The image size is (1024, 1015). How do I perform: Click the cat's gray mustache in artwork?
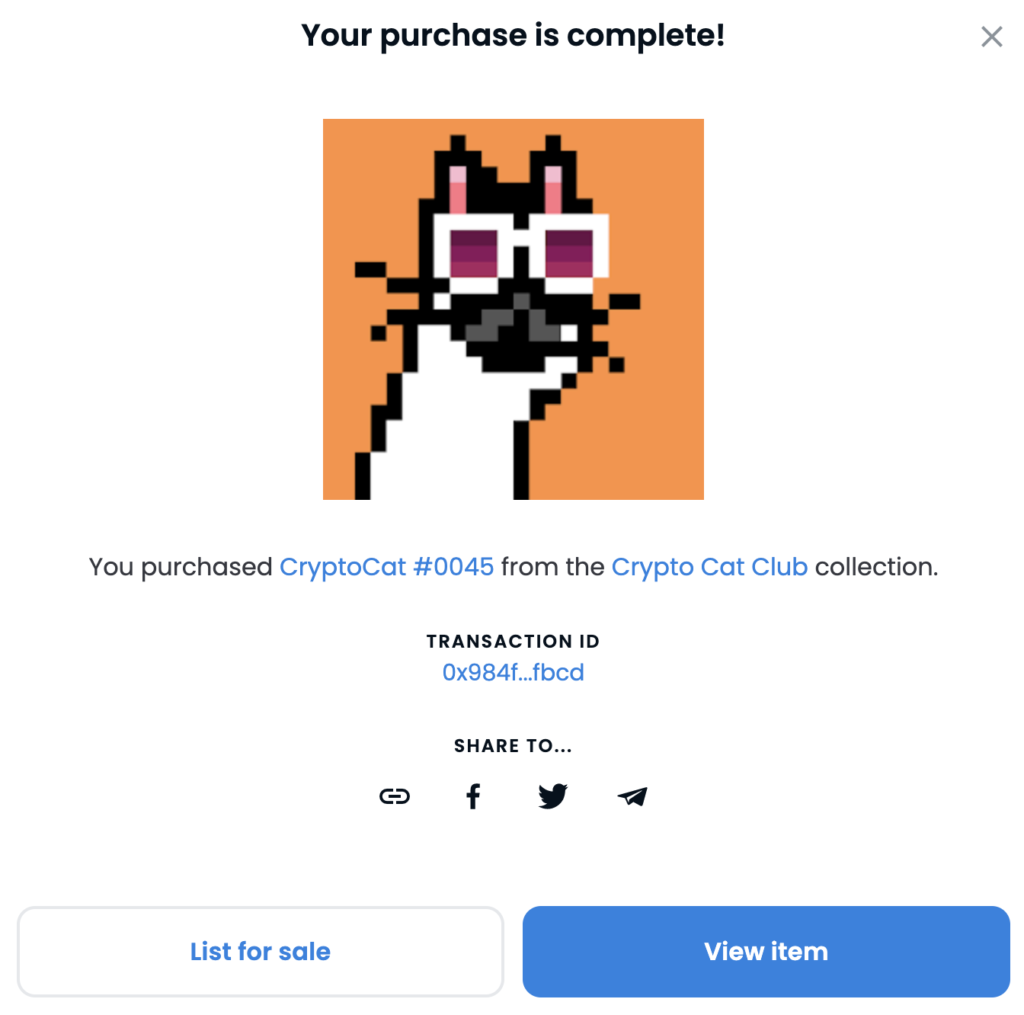pos(513,322)
